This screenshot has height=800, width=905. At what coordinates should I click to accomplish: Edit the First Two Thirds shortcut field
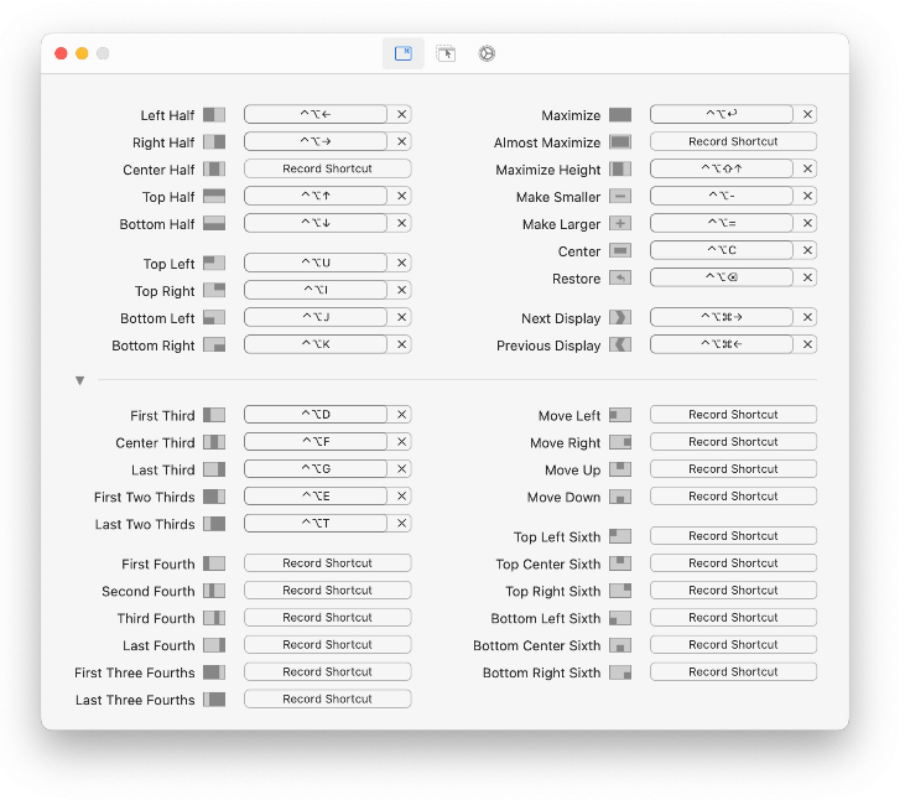(x=316, y=496)
